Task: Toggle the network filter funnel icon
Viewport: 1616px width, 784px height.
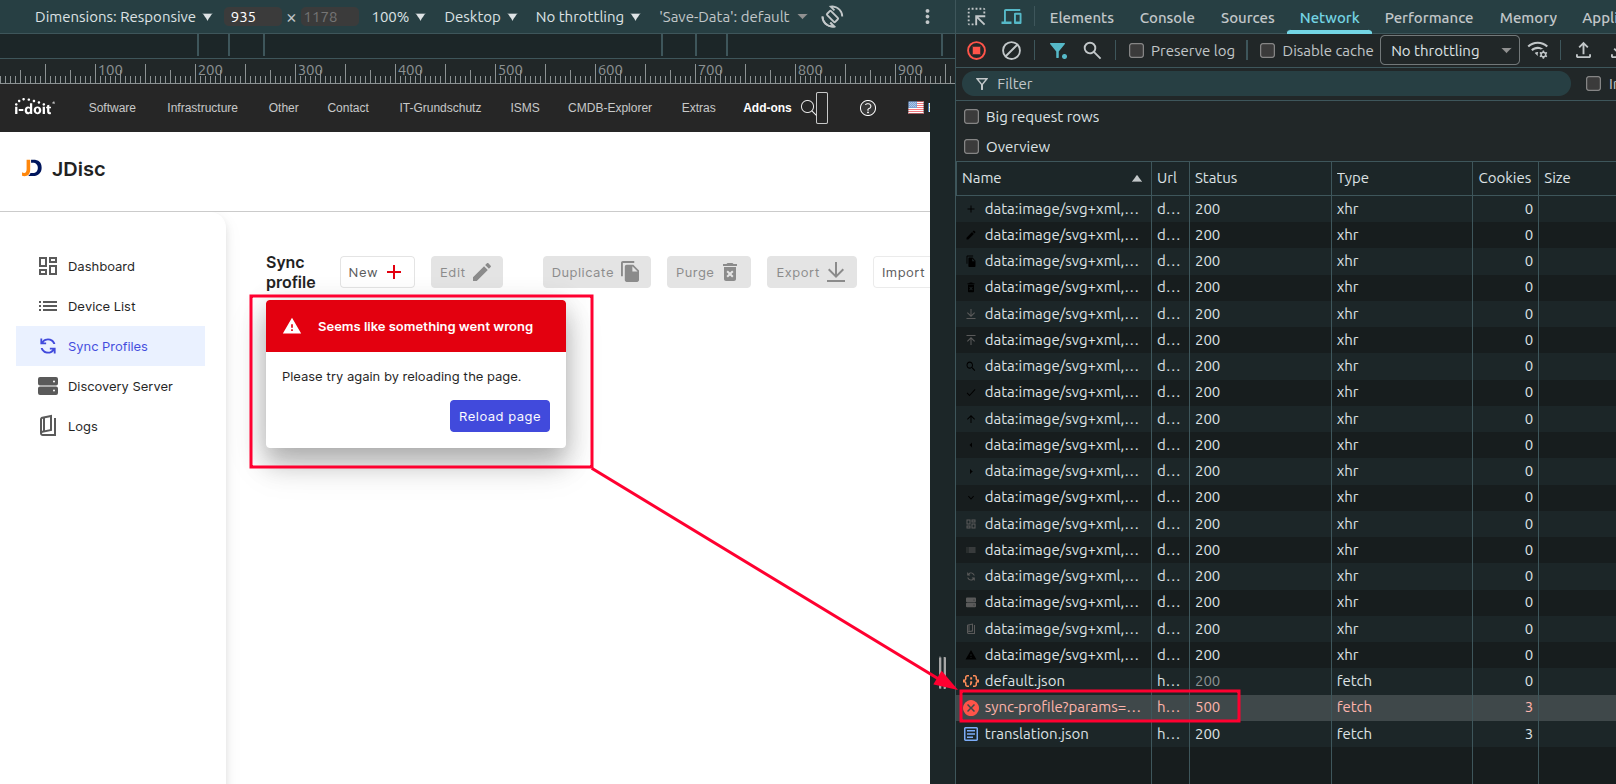Action: (x=1057, y=50)
